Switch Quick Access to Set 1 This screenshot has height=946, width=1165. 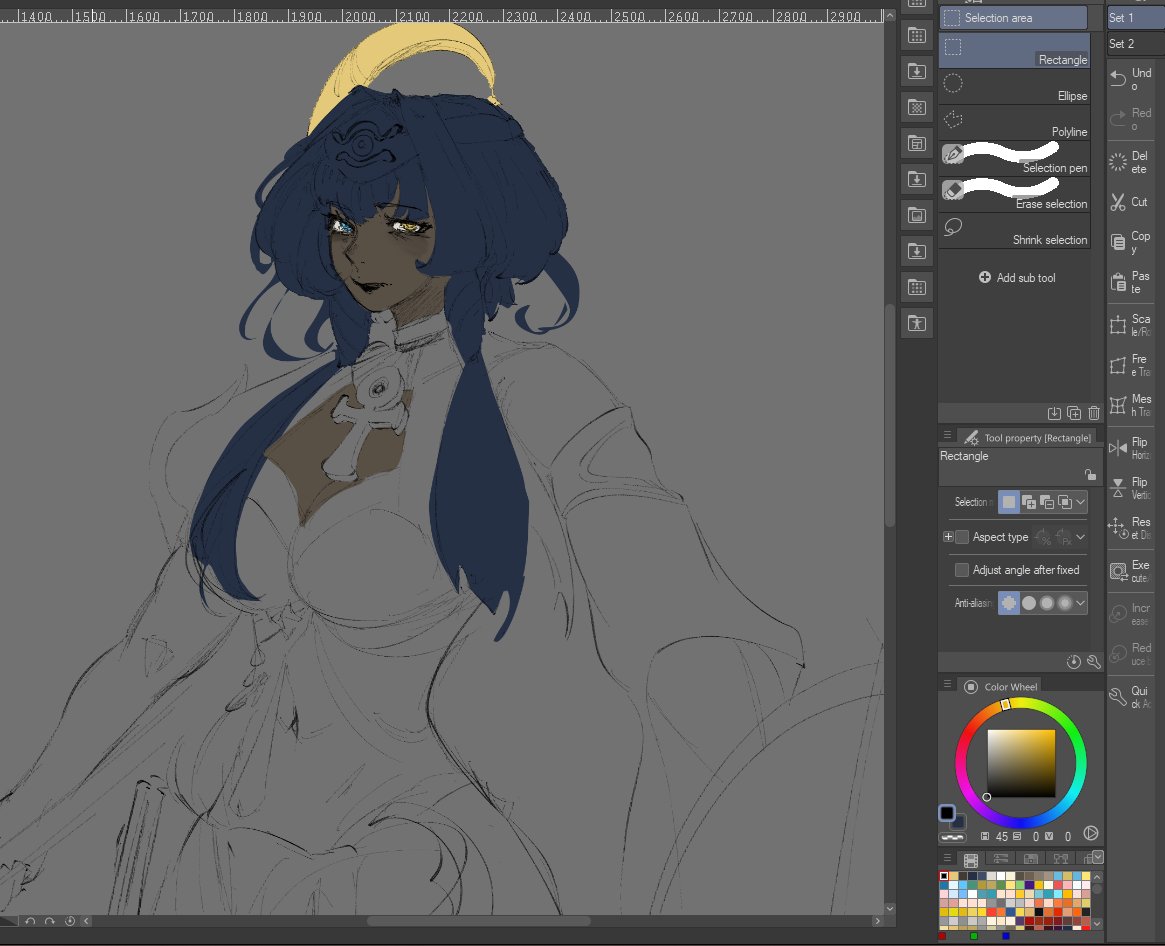(x=1135, y=17)
